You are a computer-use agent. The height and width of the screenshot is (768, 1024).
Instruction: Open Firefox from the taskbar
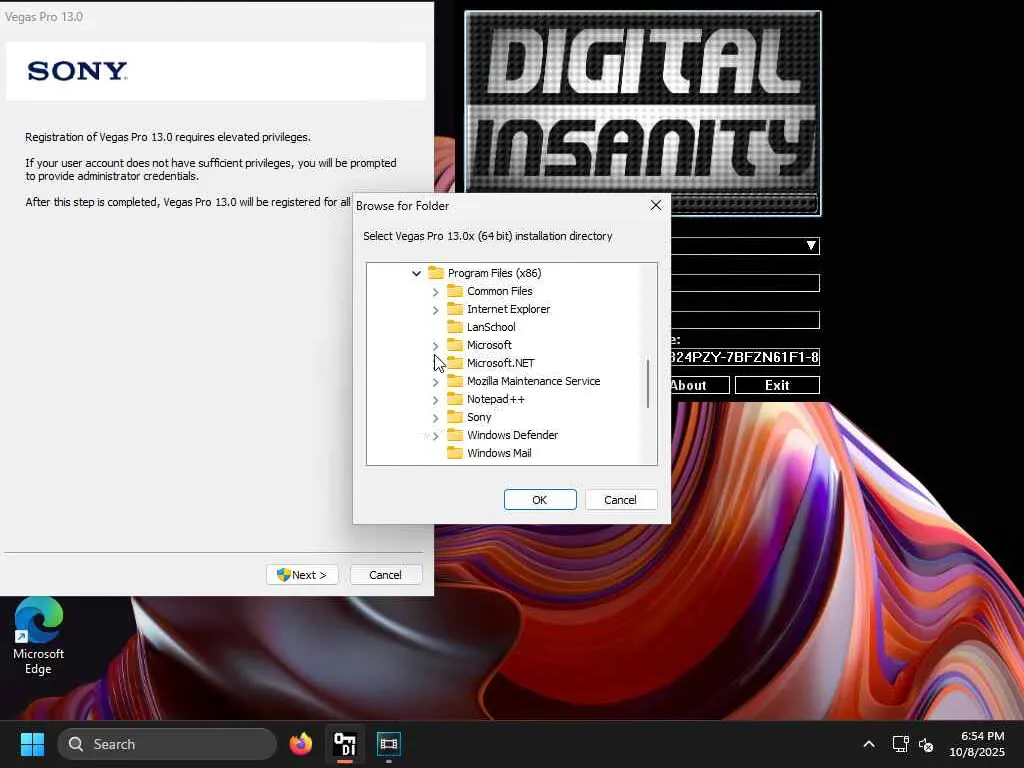tap(301, 744)
